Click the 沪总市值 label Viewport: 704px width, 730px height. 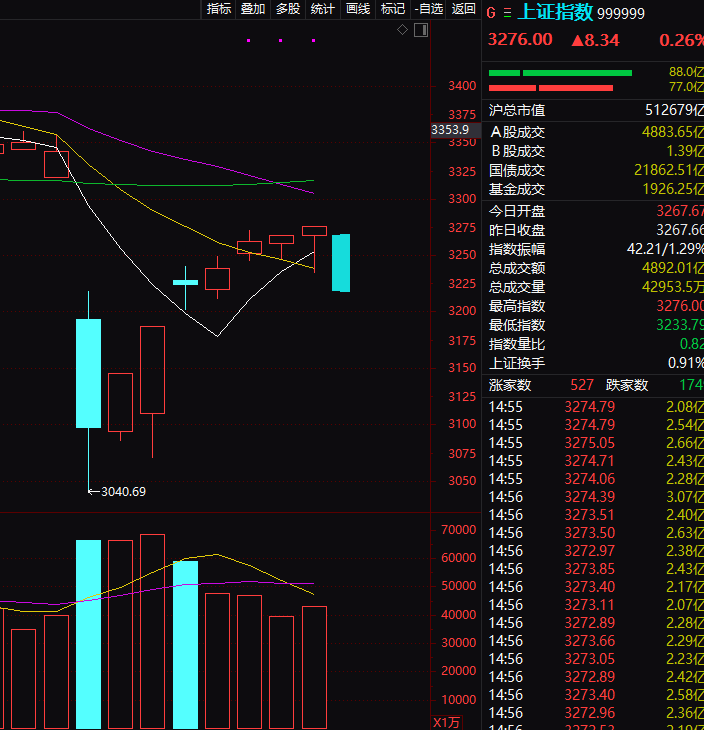coord(517,110)
